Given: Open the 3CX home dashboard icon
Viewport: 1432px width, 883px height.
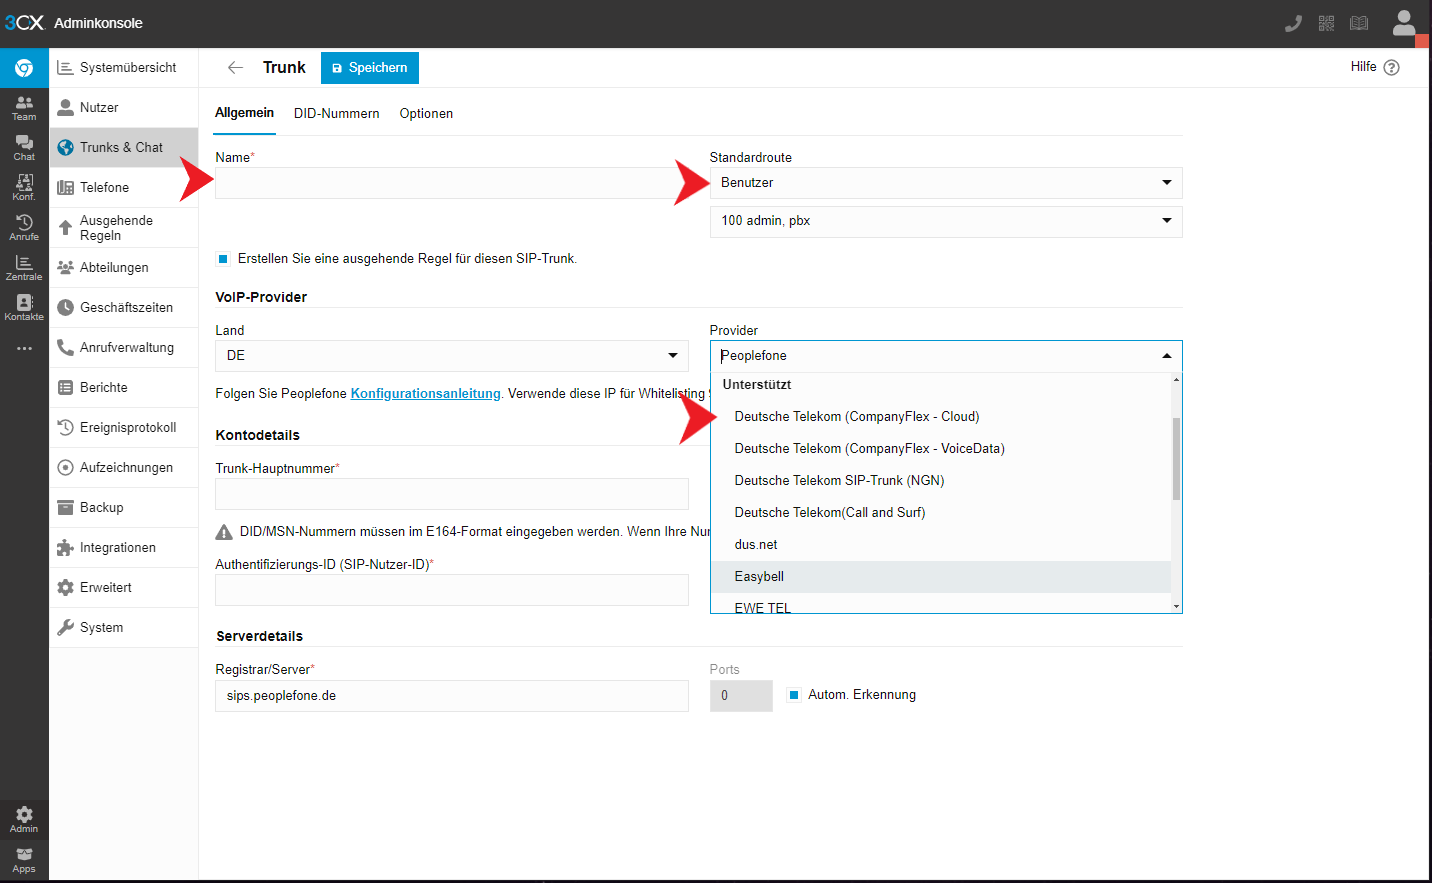Looking at the screenshot, I should [24, 68].
